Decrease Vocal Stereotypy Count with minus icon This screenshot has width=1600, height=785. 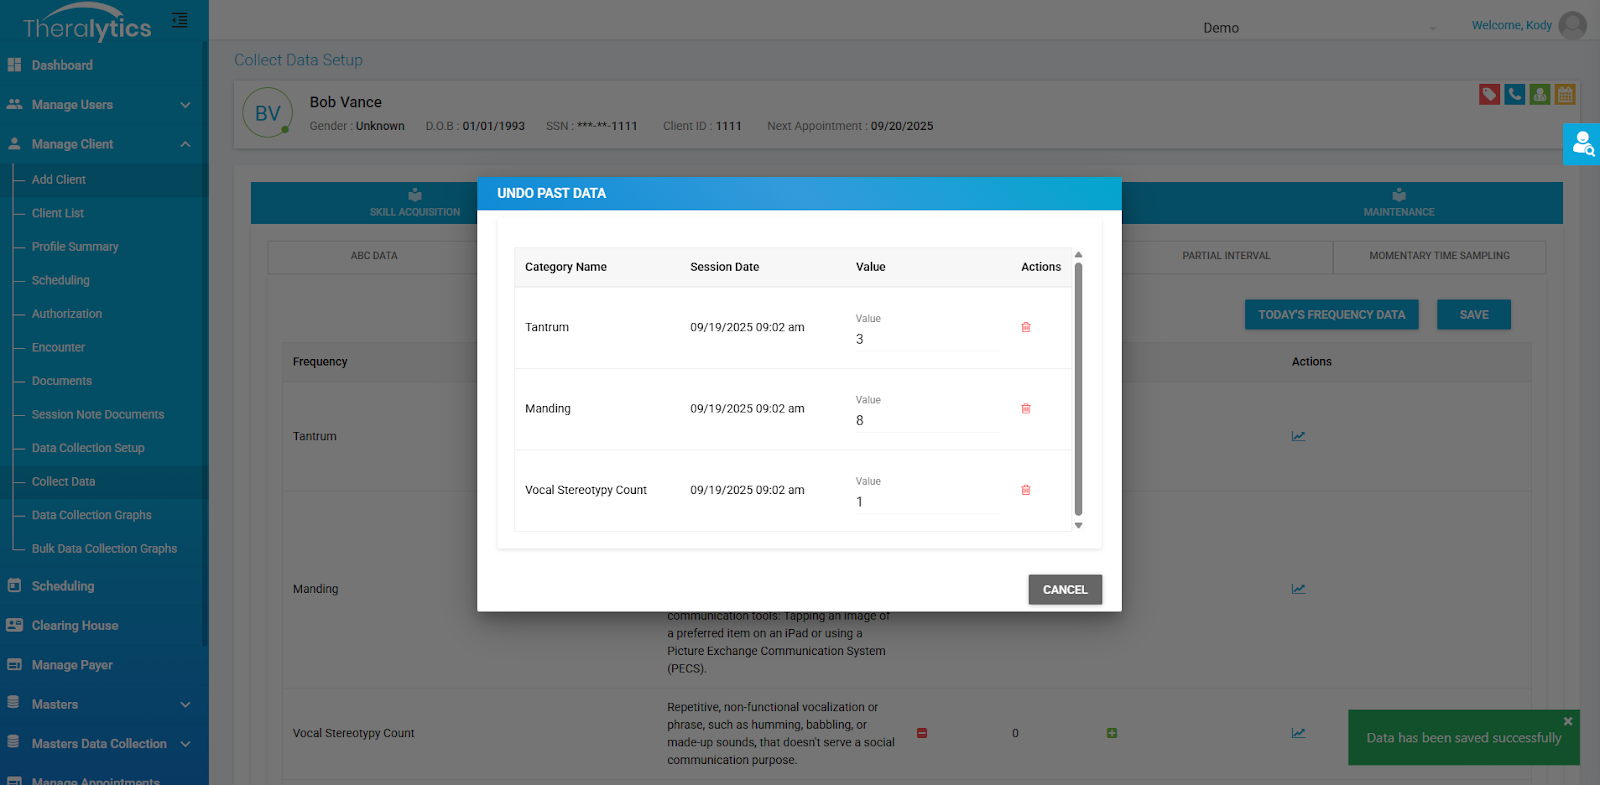[922, 733]
